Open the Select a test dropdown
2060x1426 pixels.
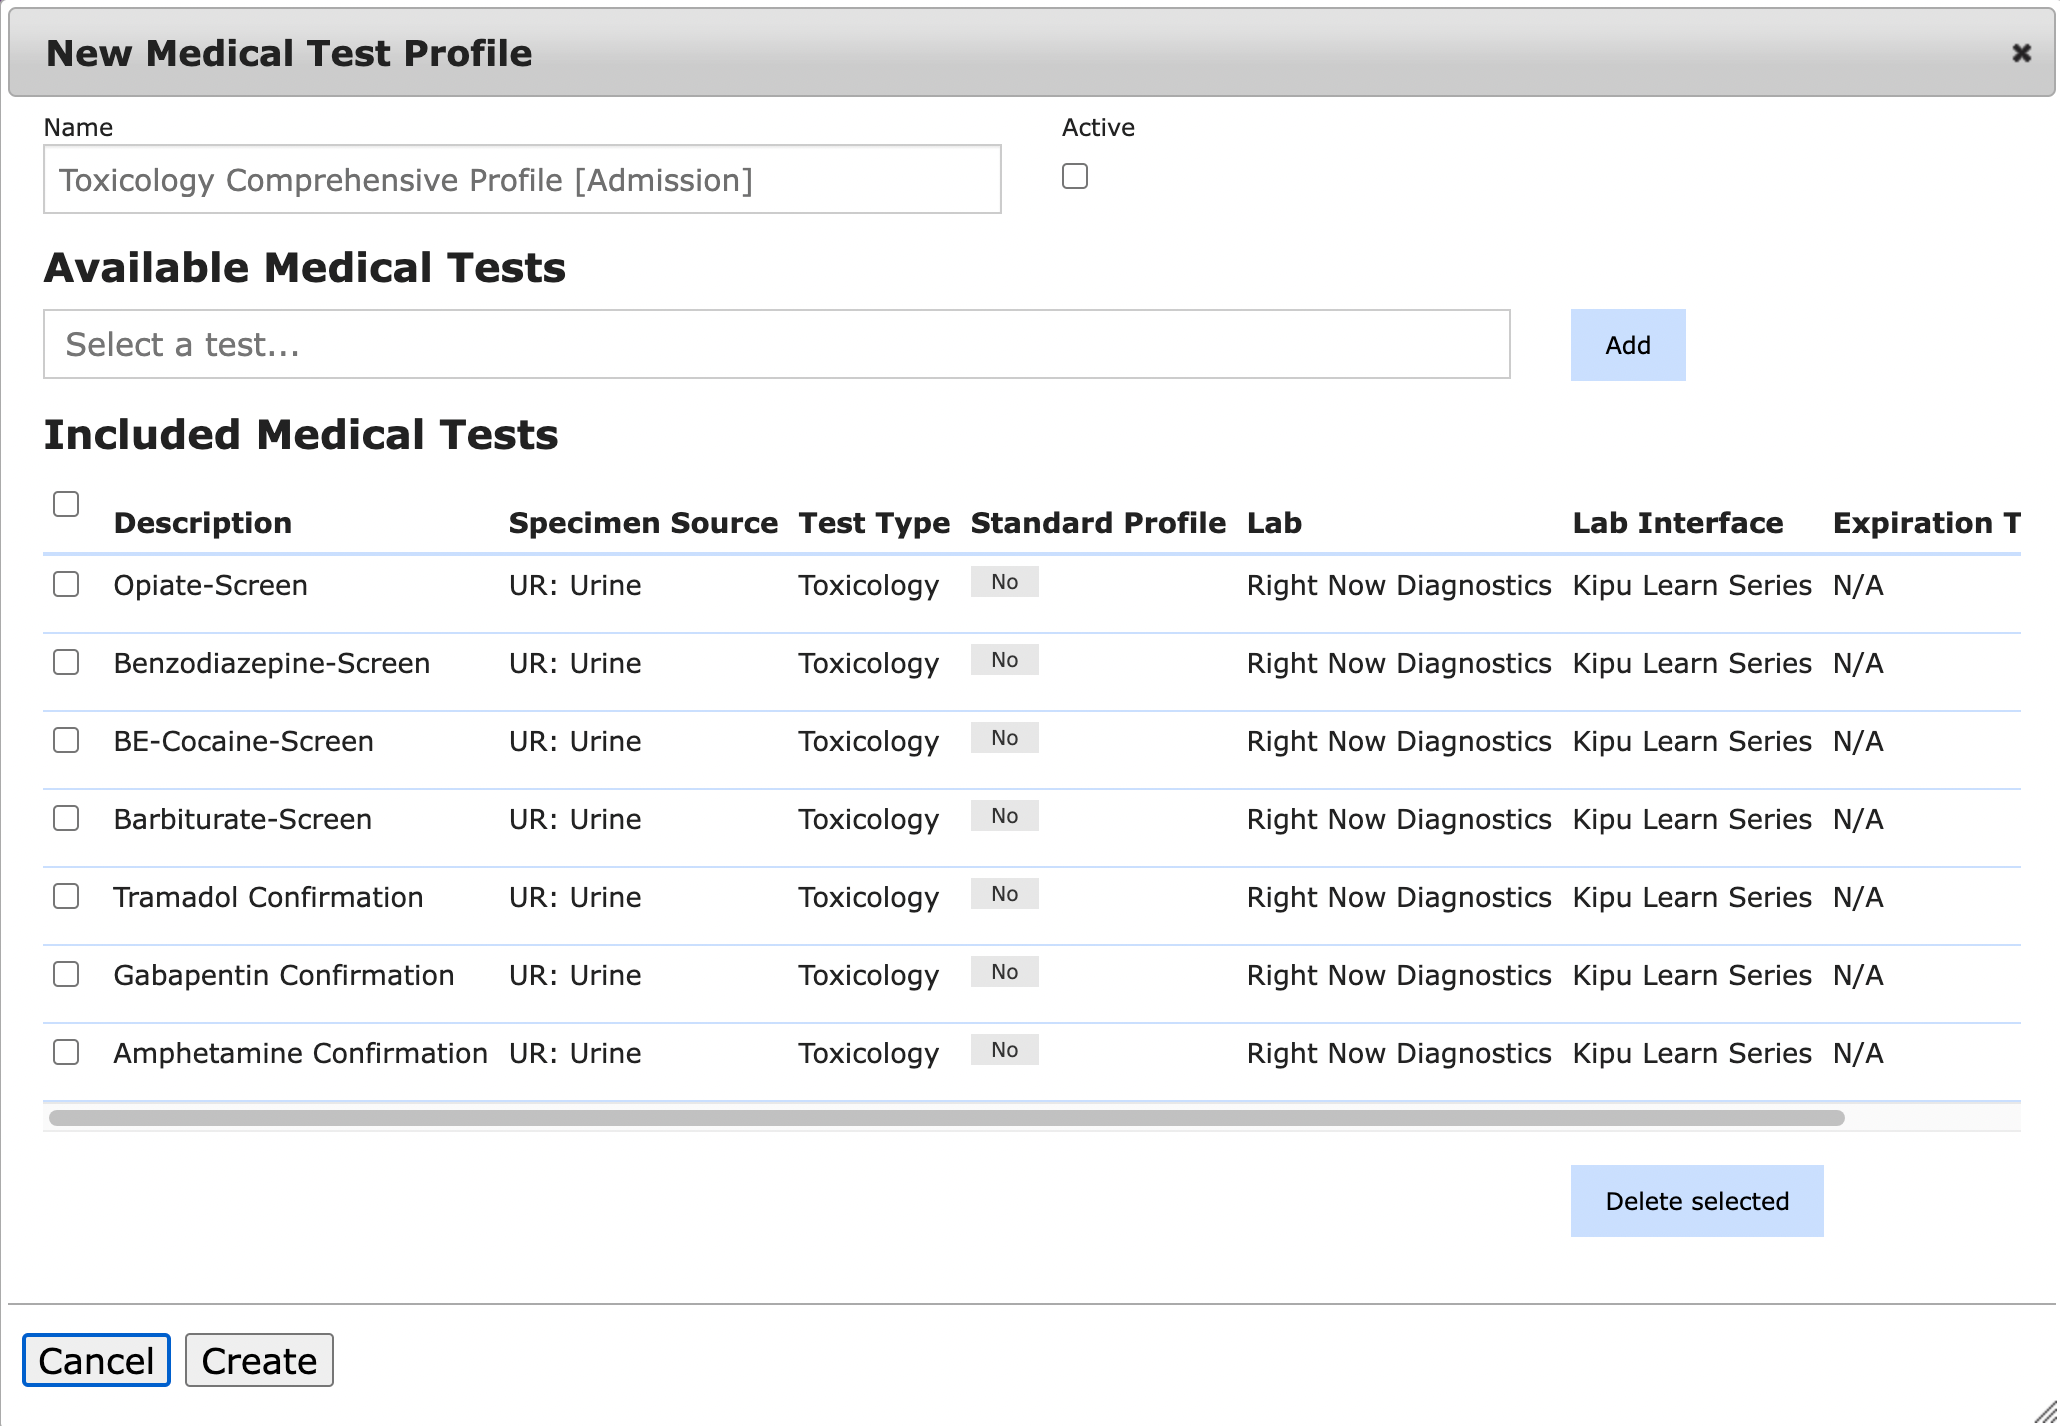pyautogui.click(x=776, y=345)
